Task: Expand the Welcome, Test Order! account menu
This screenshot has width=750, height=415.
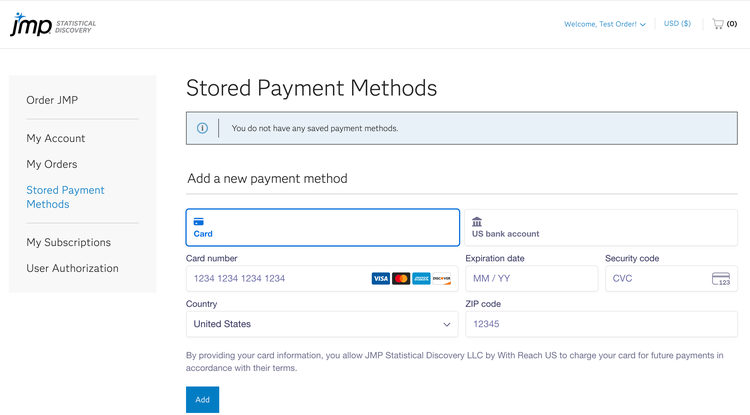Action: 605,24
